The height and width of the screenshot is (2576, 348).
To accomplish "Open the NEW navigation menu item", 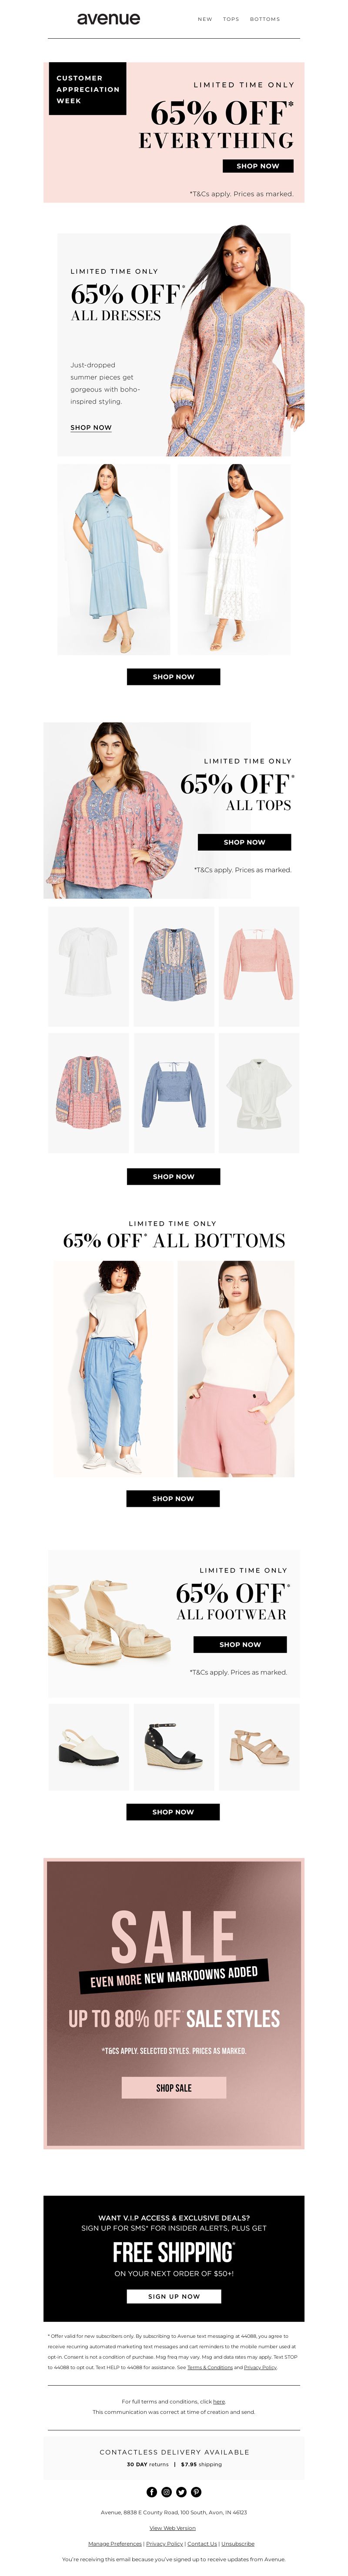I will click(x=205, y=19).
